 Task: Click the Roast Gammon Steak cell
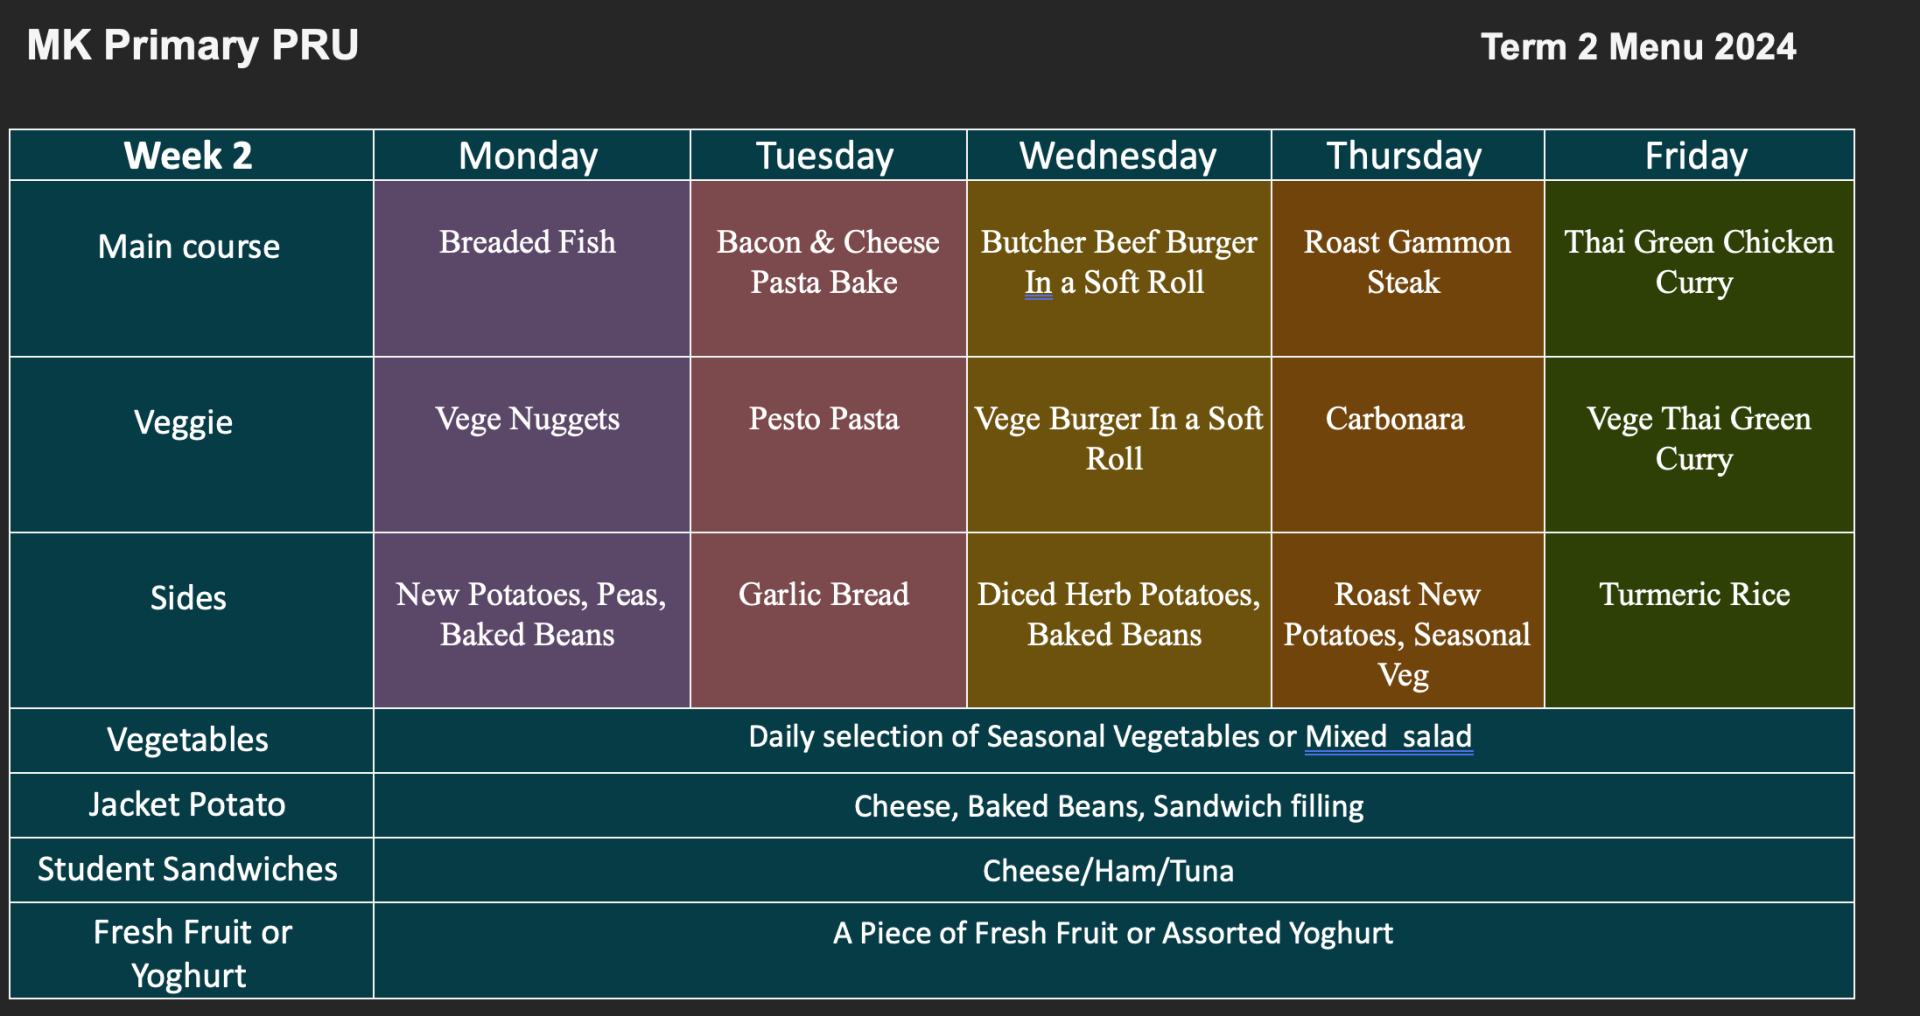1407,268
